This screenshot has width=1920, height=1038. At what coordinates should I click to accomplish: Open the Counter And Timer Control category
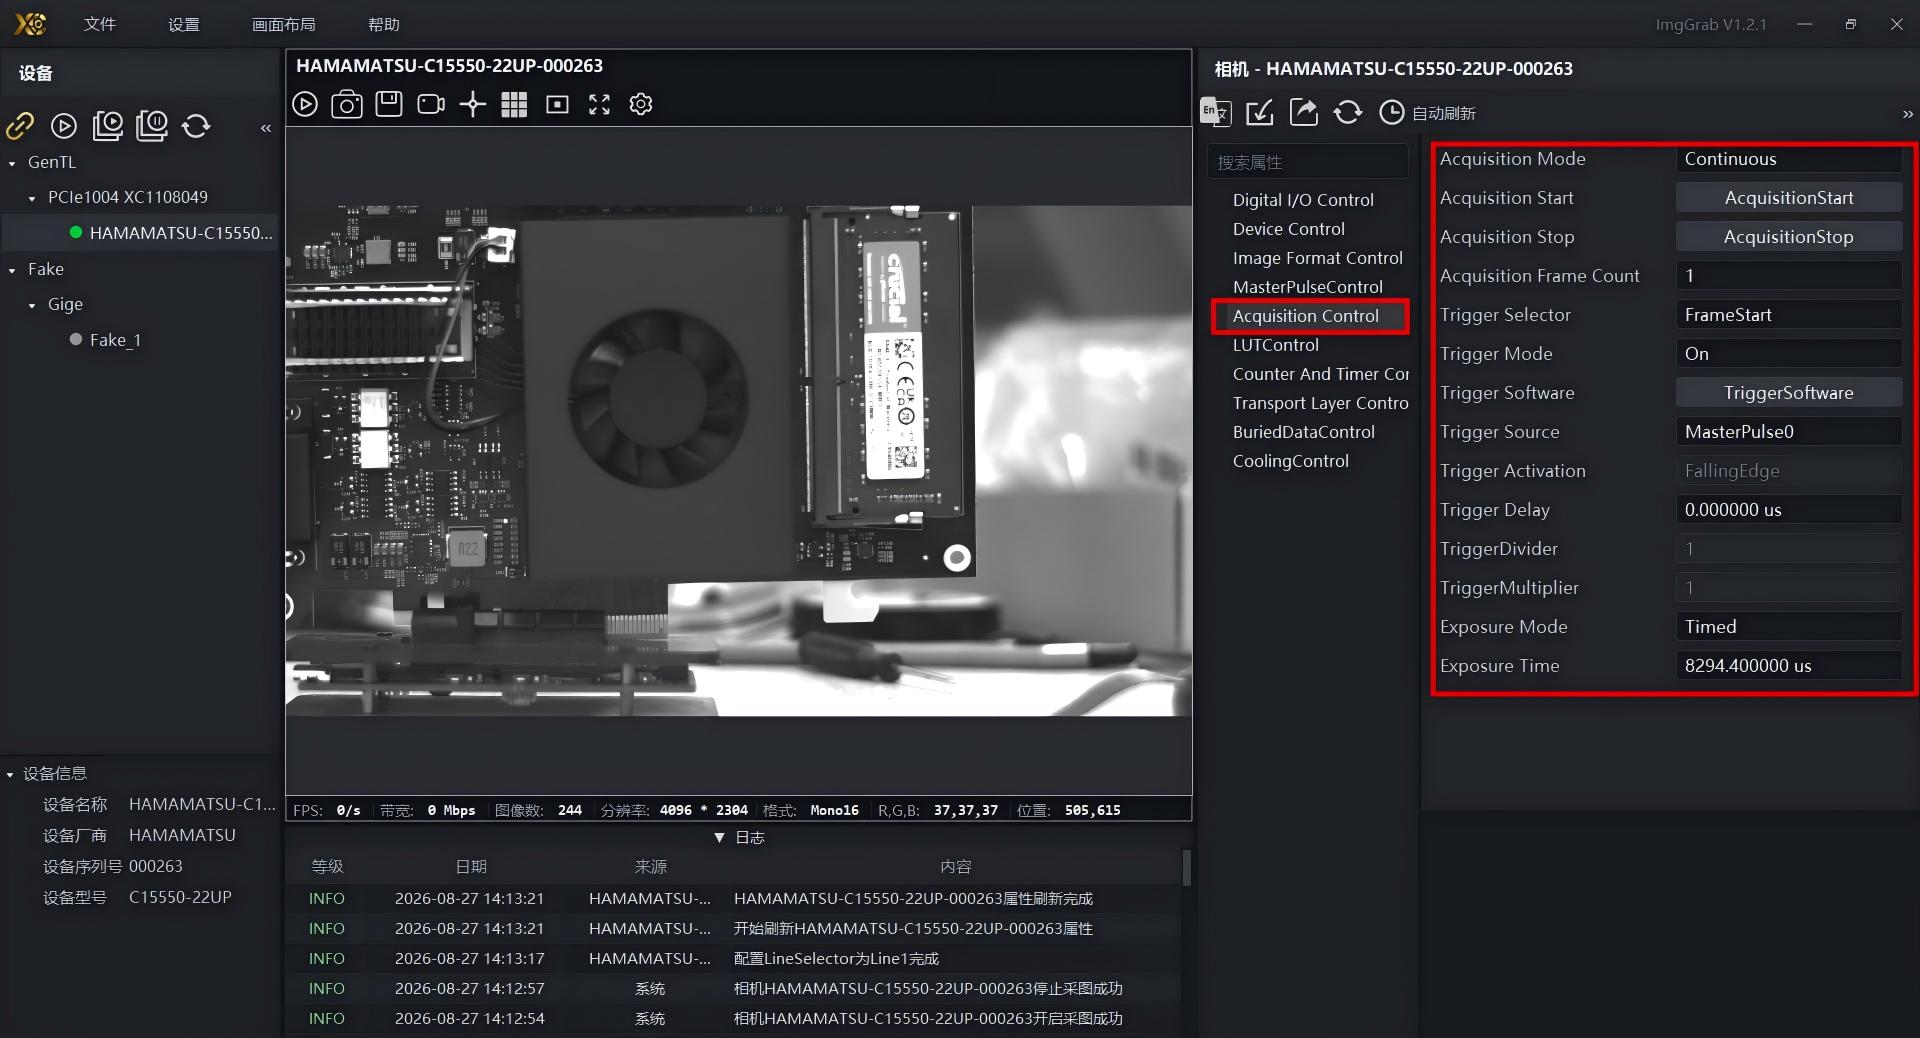click(1320, 374)
